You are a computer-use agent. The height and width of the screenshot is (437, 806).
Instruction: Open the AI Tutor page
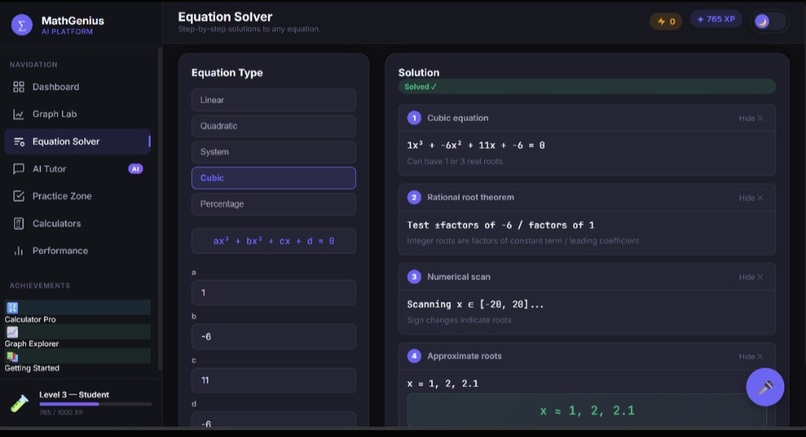pos(78,169)
